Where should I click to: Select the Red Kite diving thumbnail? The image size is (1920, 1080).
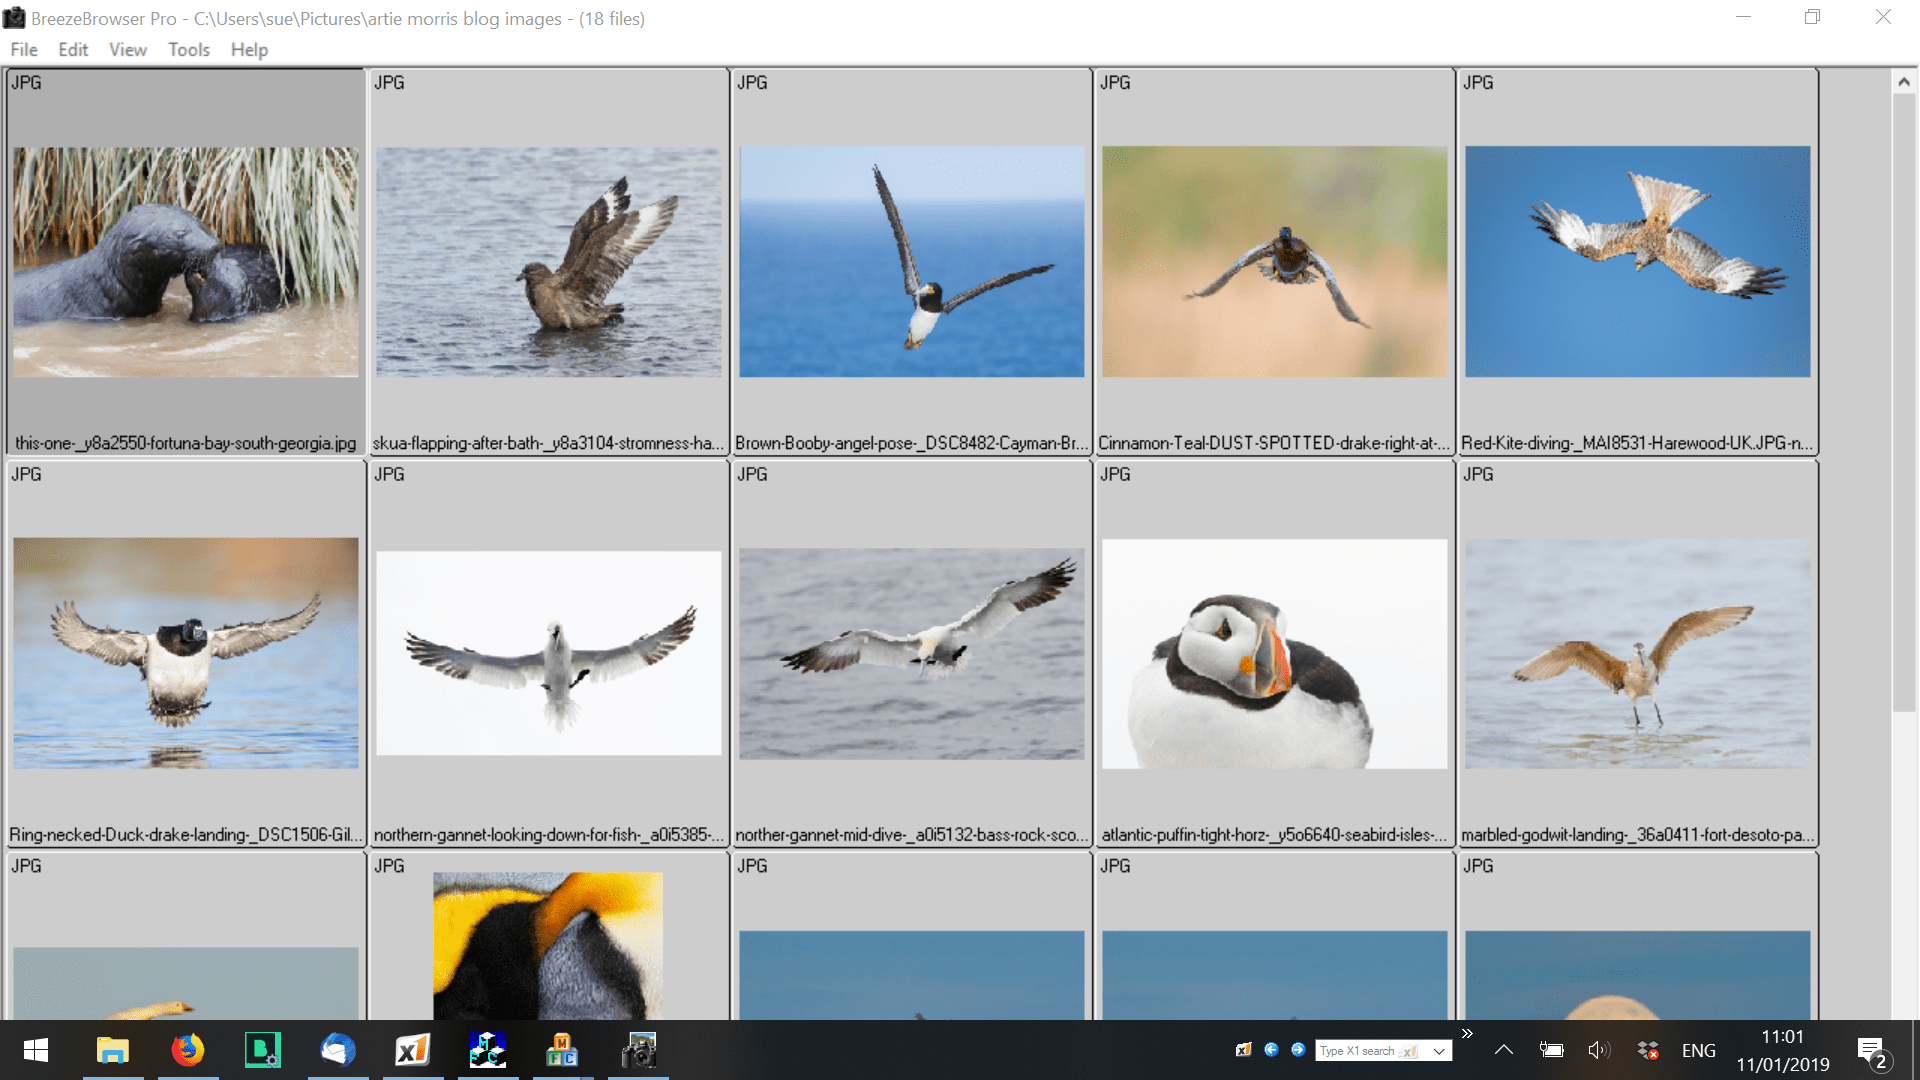tap(1638, 261)
